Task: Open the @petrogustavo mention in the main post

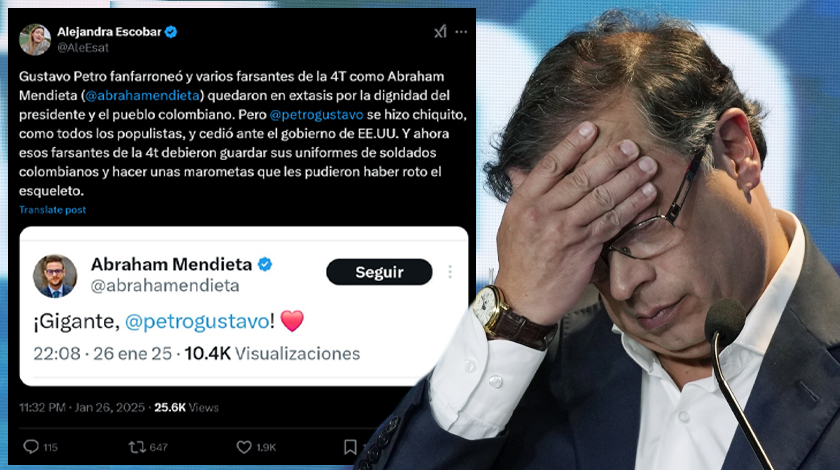Action: click(x=317, y=115)
